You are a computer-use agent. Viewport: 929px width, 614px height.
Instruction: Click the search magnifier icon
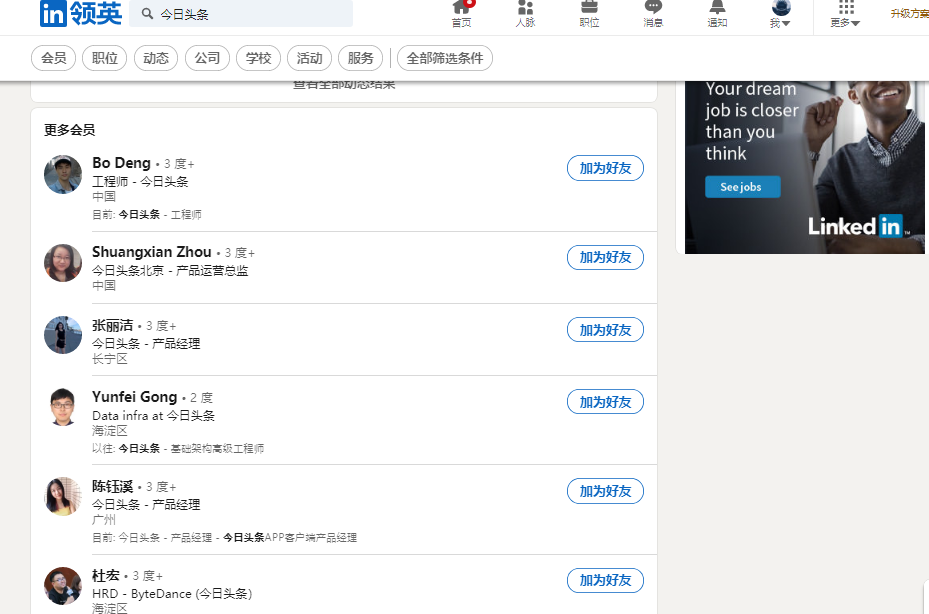(x=148, y=14)
